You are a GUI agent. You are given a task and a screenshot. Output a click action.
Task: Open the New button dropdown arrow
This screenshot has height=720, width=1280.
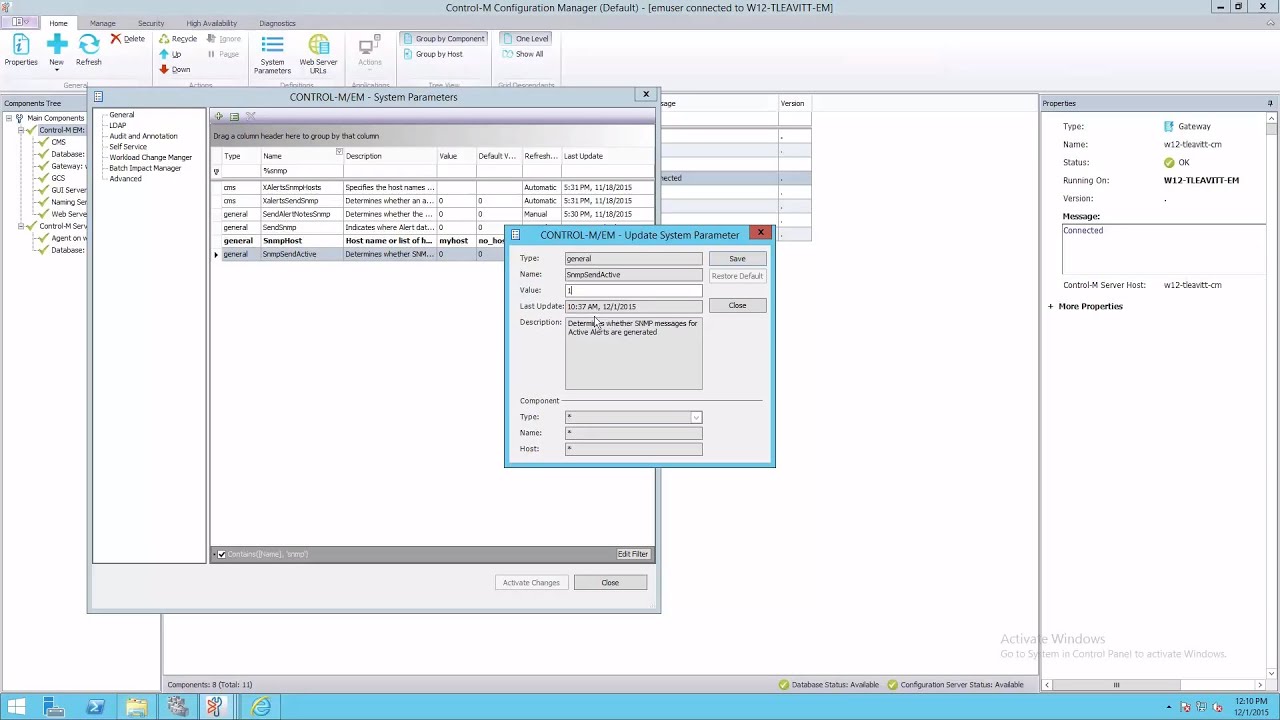coord(56,70)
